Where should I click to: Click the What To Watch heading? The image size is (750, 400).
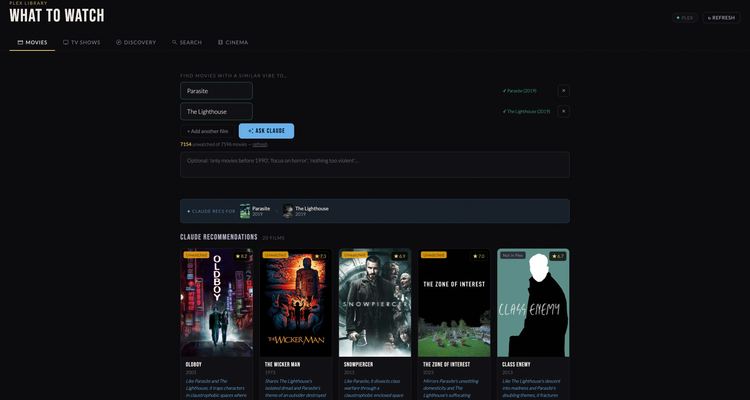click(57, 16)
